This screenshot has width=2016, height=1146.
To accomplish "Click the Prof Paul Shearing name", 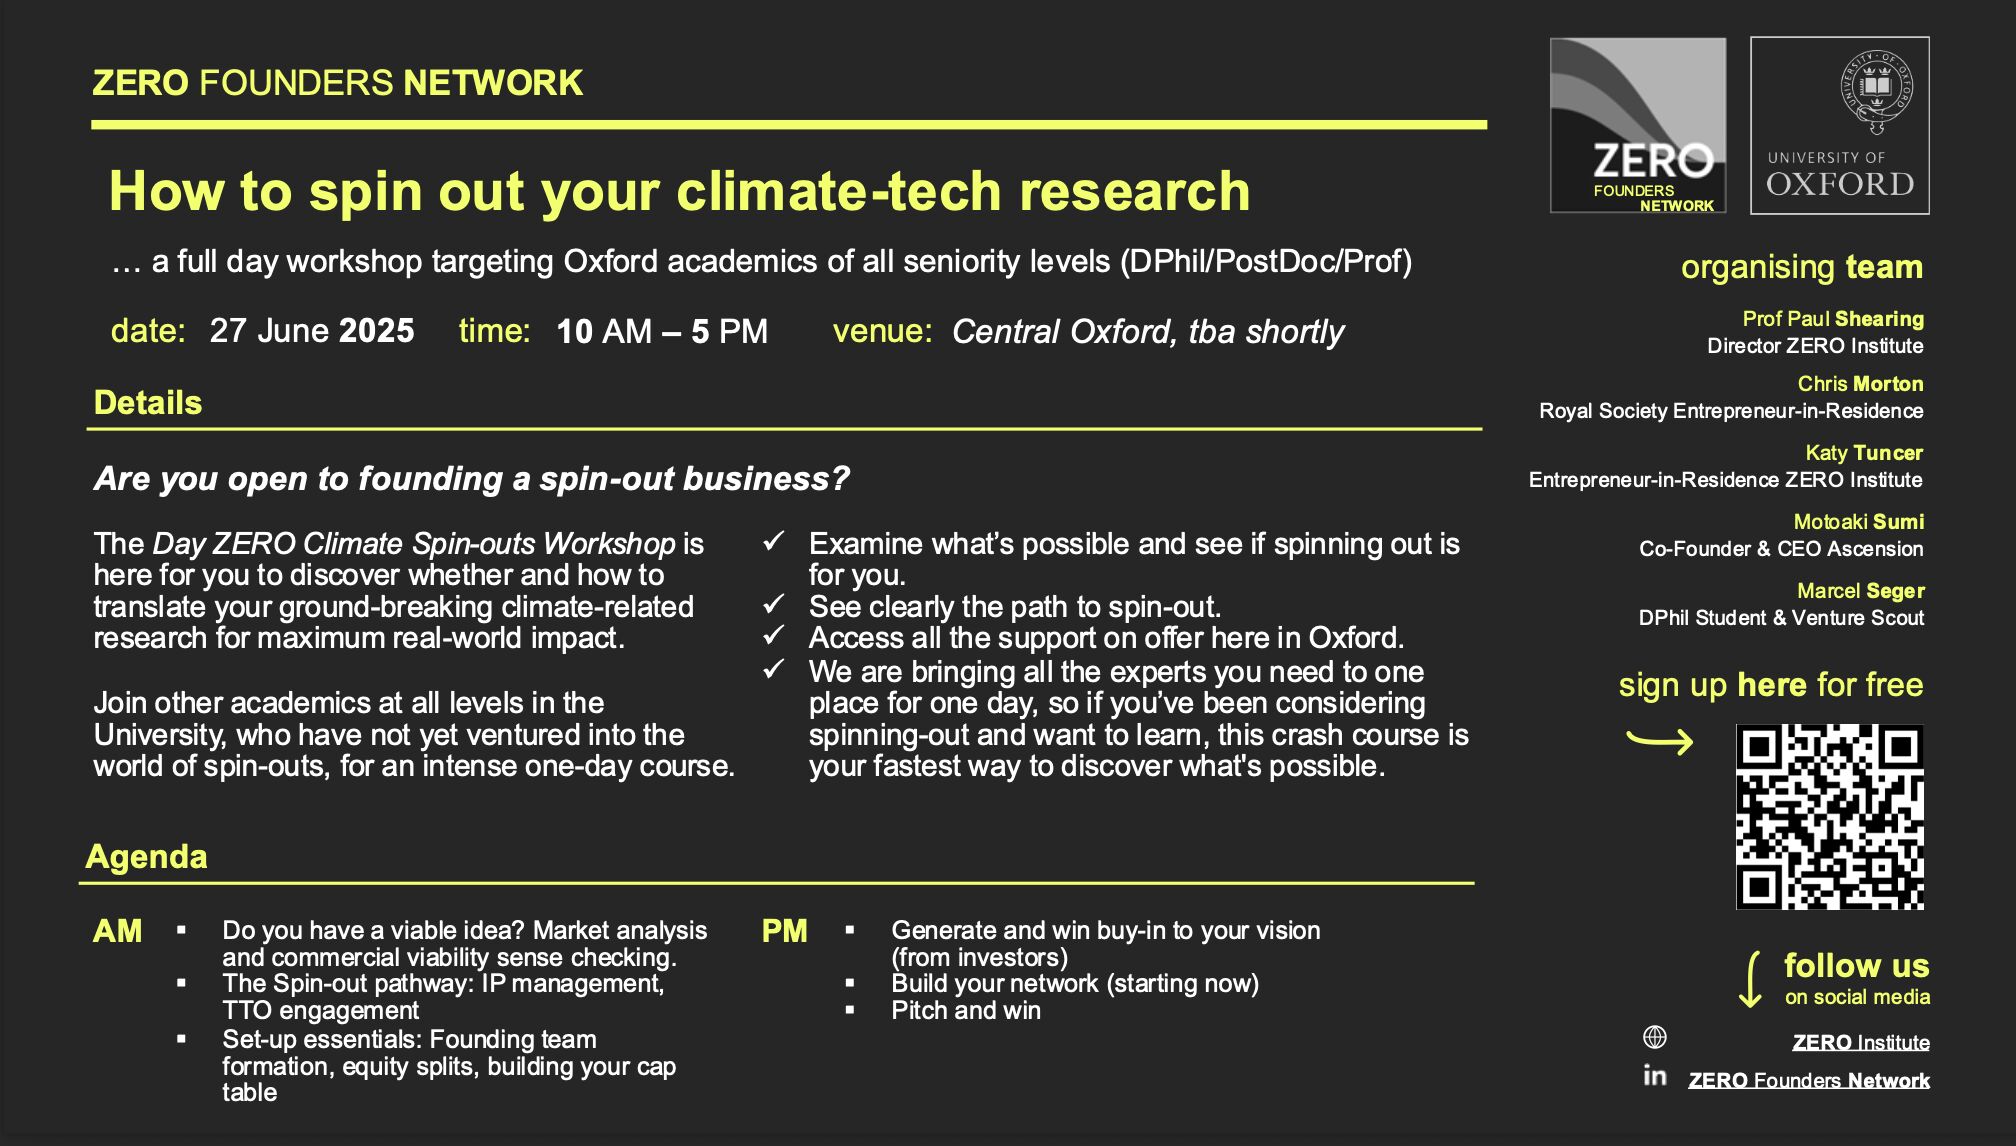I will (x=1833, y=319).
